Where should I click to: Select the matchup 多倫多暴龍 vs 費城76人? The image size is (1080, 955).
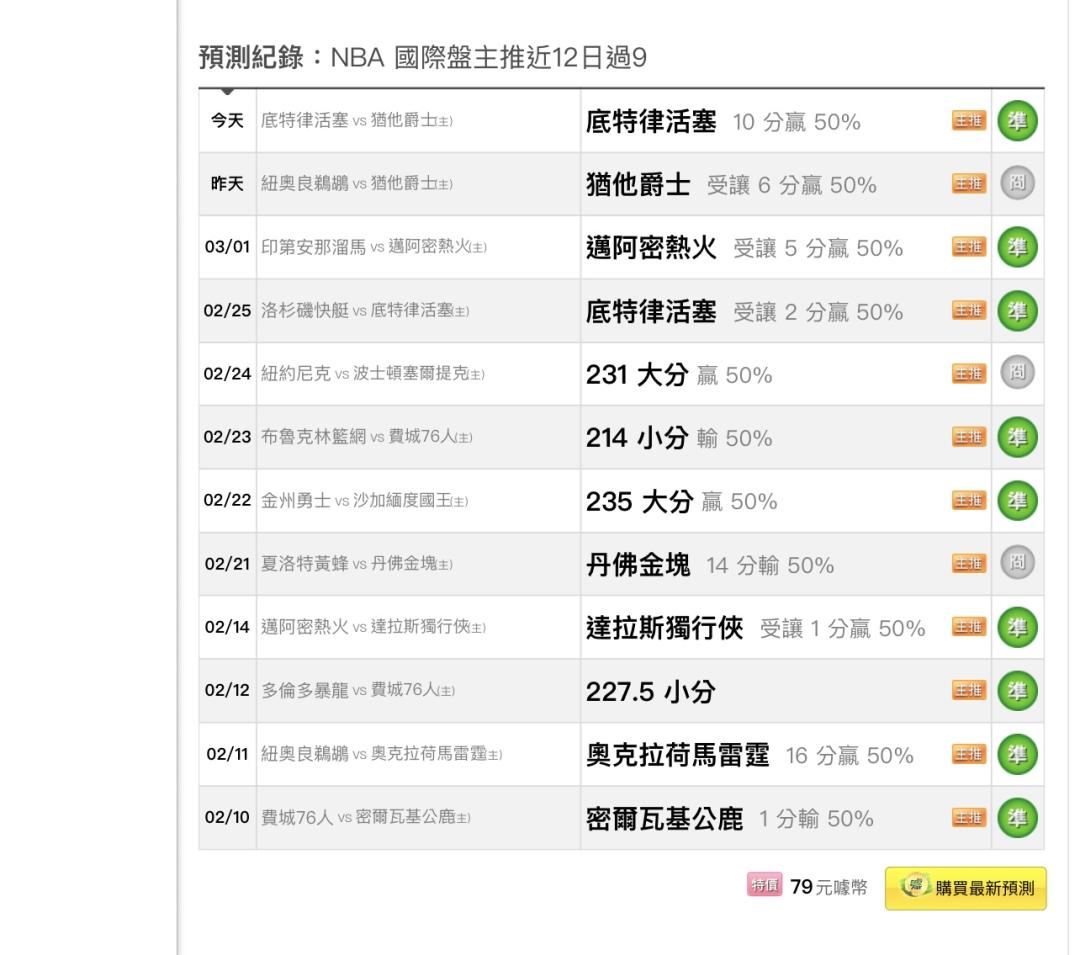(358, 691)
